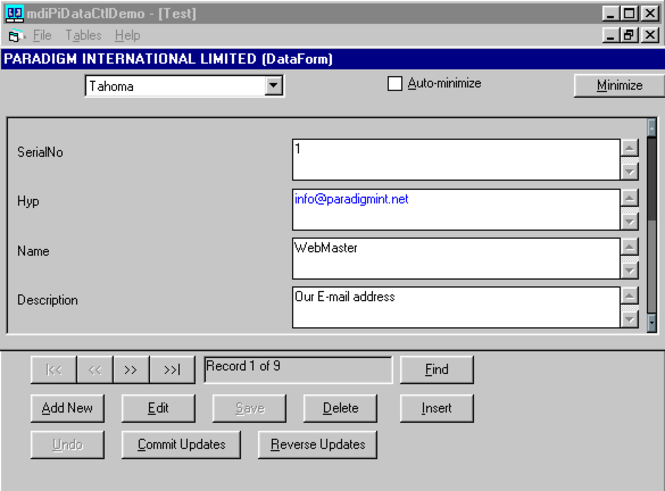The image size is (665, 491).
Task: Click the child window document icon beside File
Action: (x=15, y=36)
